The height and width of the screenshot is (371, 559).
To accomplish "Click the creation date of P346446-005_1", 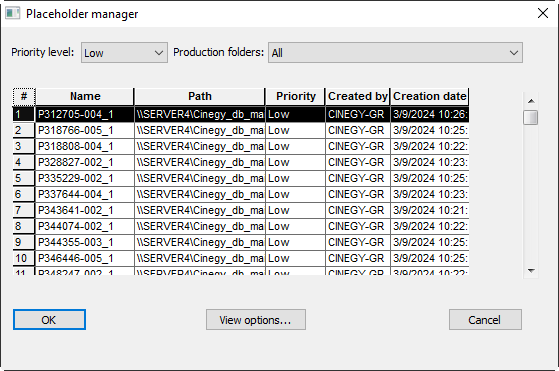I will (x=430, y=258).
